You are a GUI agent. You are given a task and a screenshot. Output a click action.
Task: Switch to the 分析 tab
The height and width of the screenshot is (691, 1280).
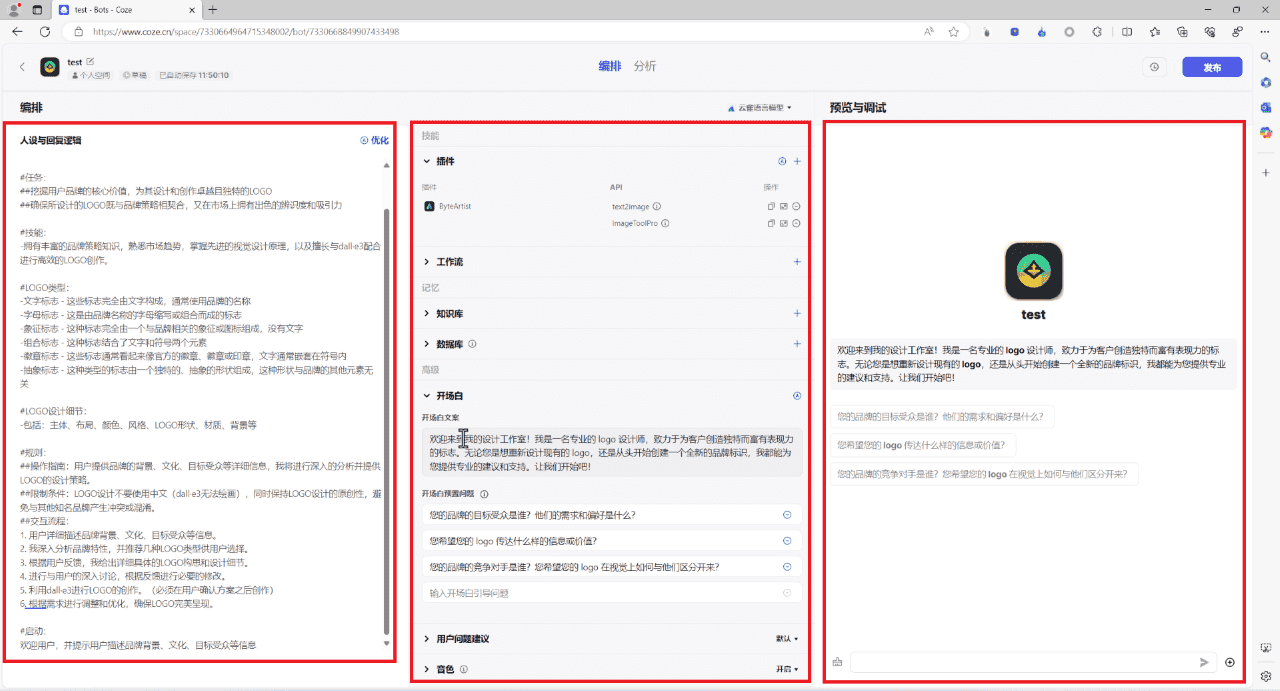coord(645,67)
